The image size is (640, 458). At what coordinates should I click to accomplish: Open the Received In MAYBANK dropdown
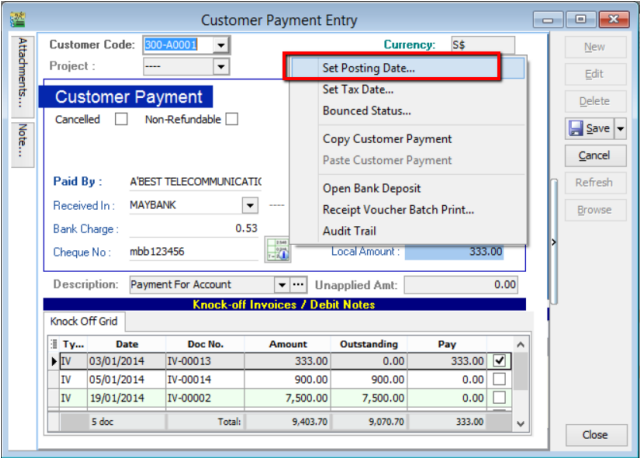pyautogui.click(x=250, y=205)
